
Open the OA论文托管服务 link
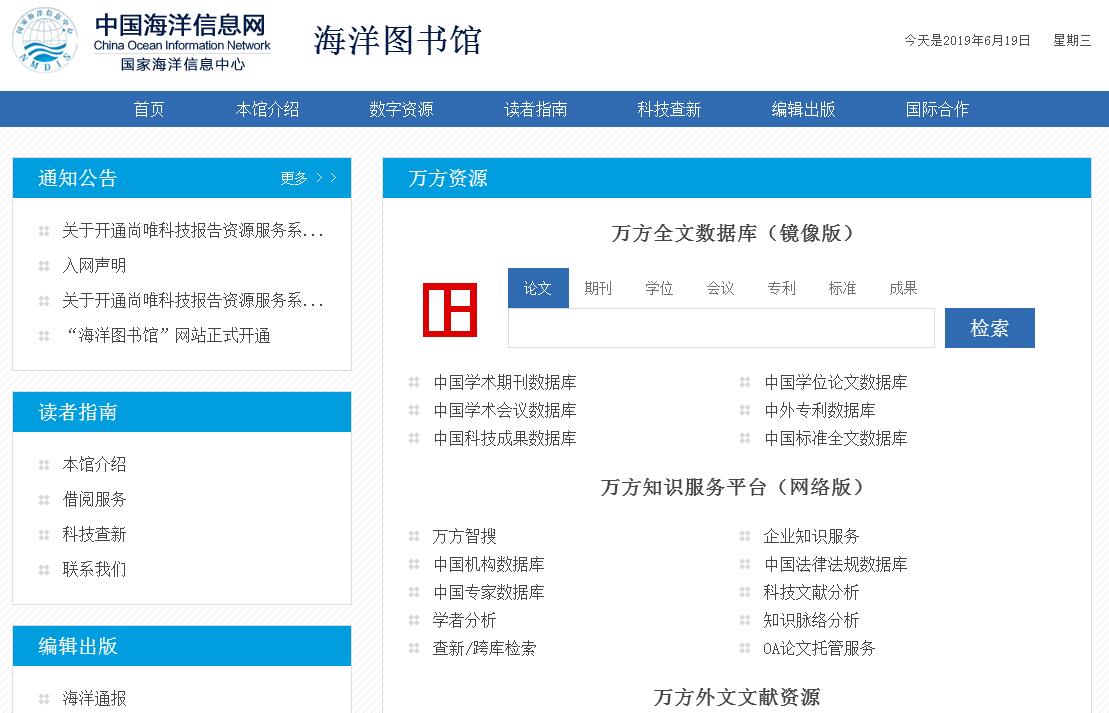coord(819,648)
